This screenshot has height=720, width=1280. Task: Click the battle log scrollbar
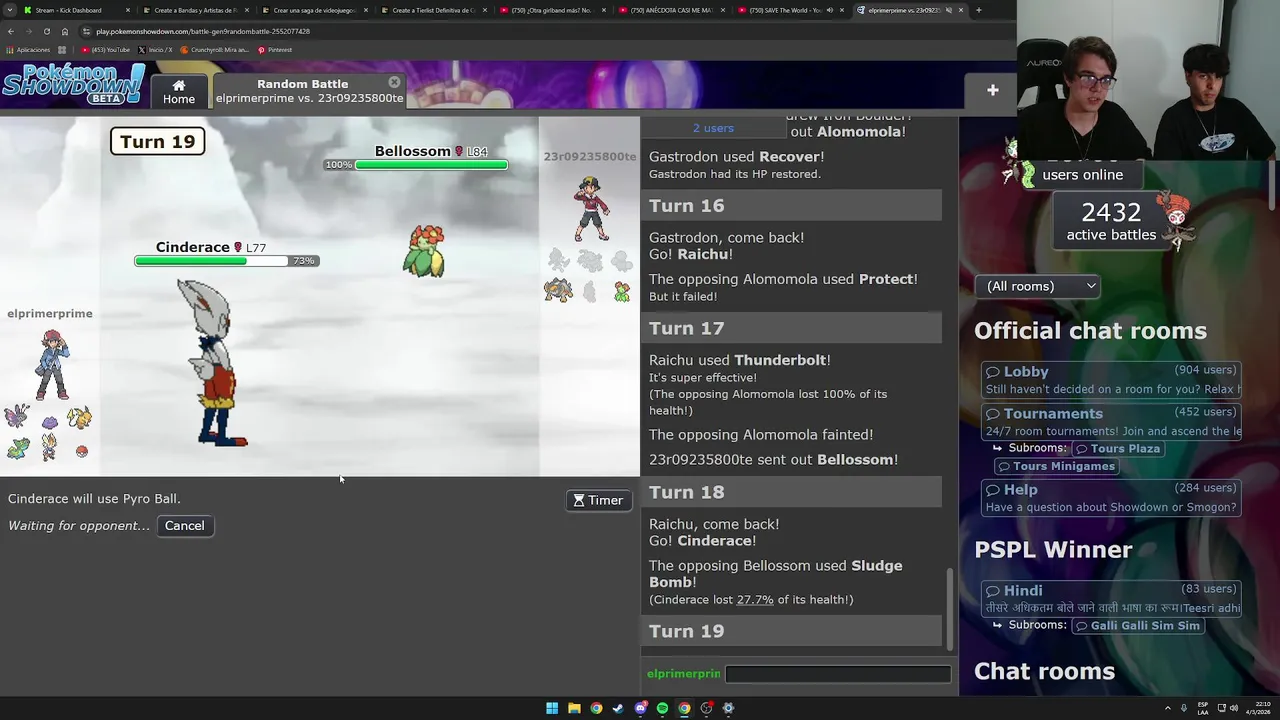(951, 608)
